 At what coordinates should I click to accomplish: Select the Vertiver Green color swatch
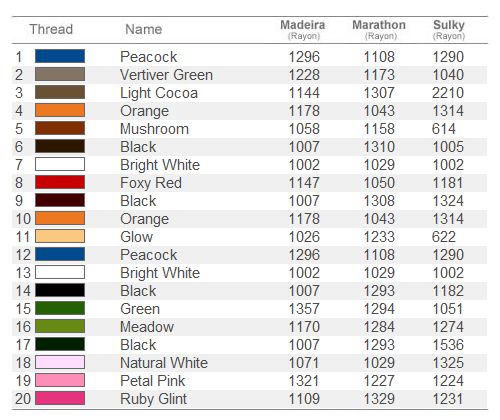click(x=60, y=74)
